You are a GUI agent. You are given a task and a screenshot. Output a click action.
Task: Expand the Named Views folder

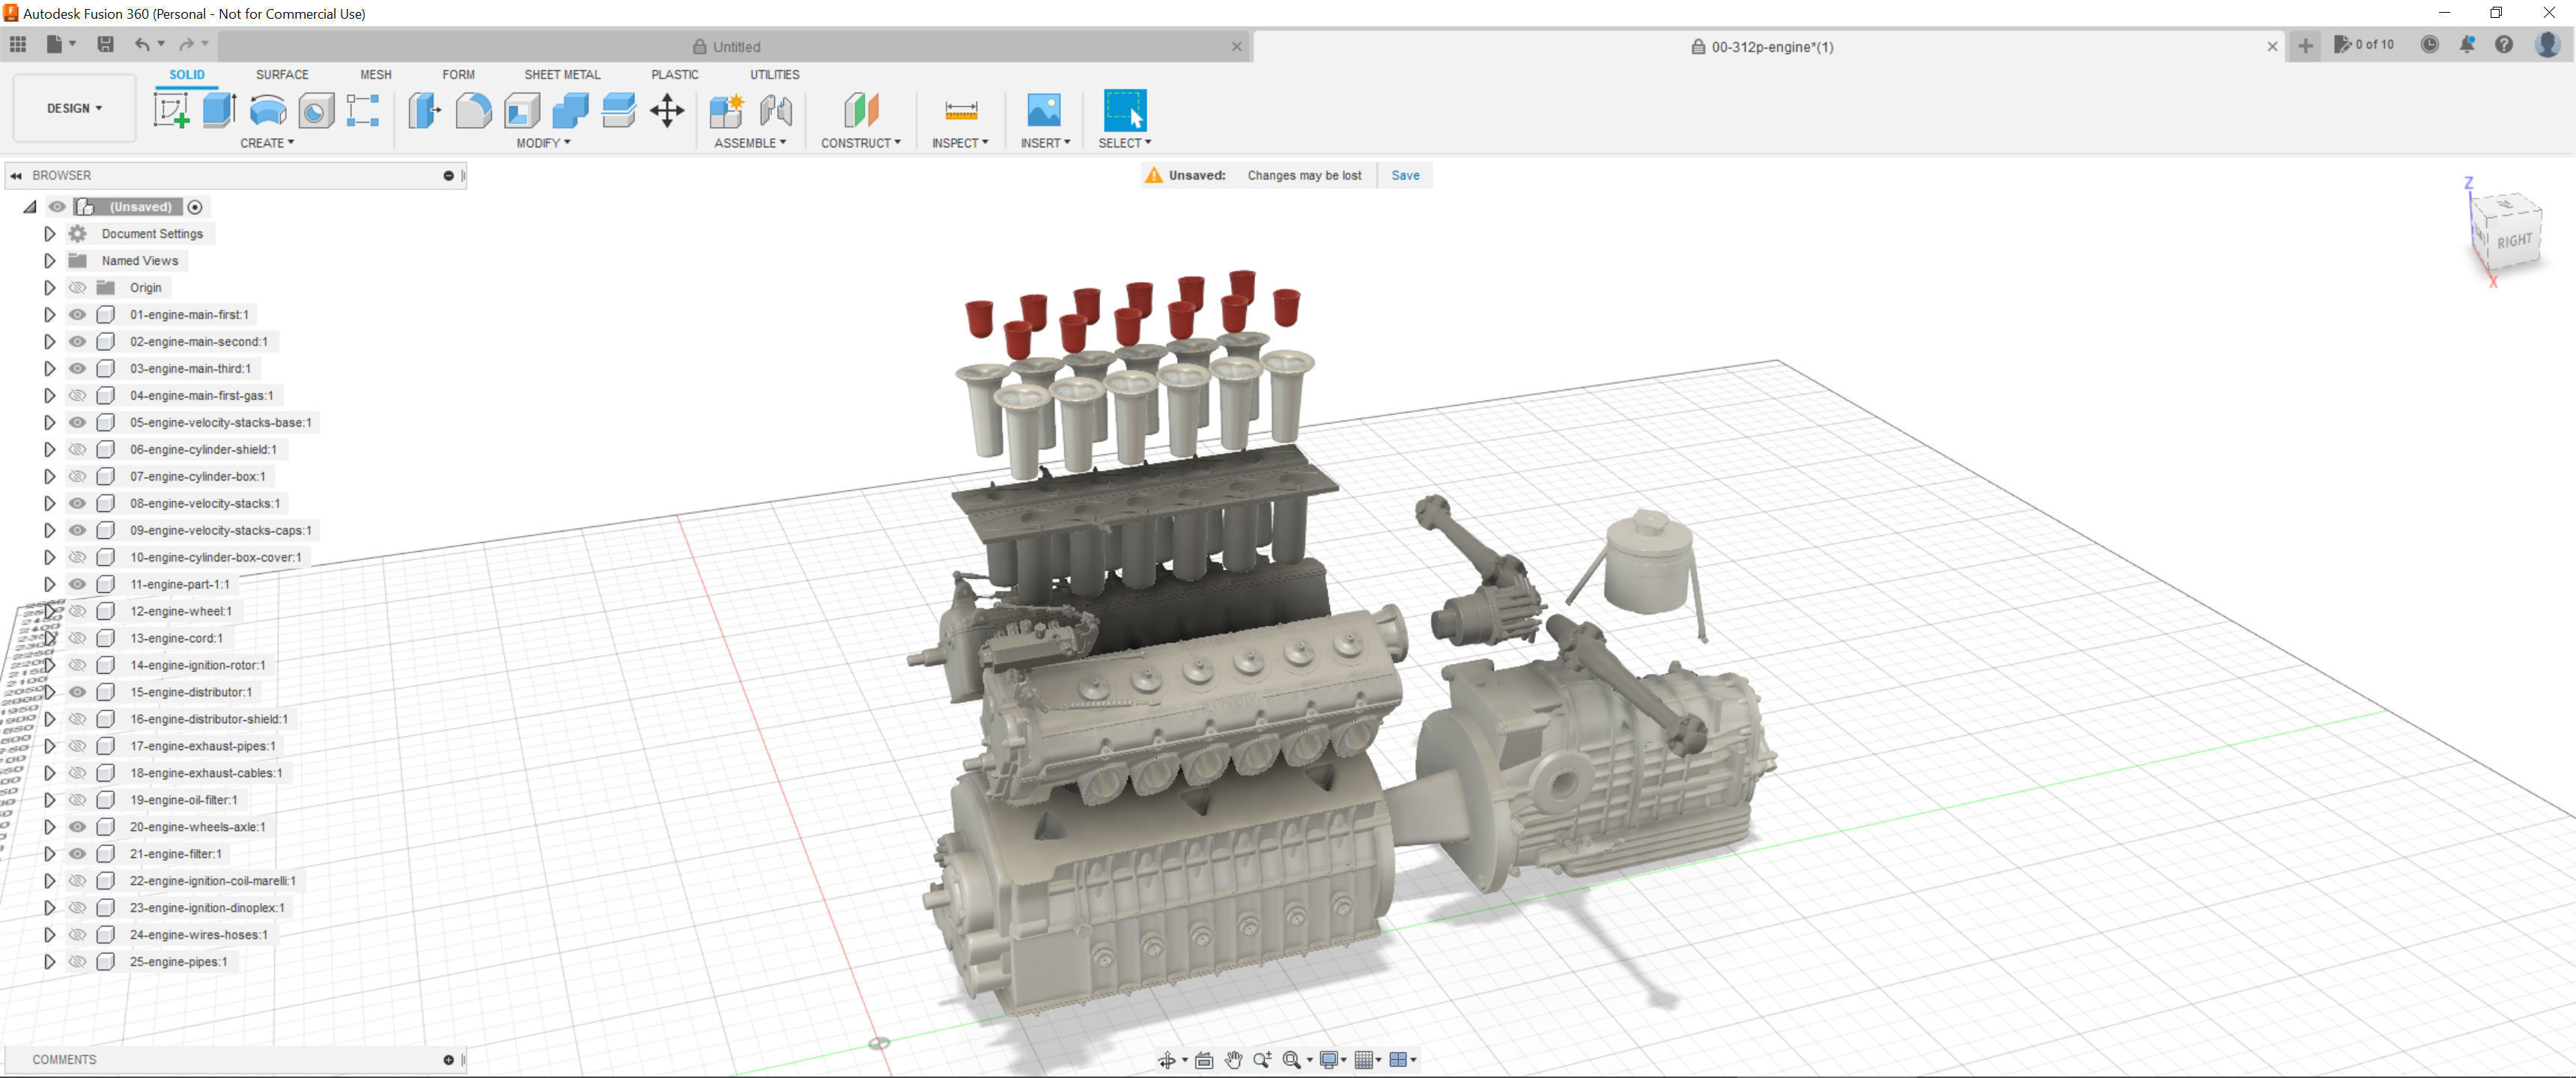coord(49,260)
